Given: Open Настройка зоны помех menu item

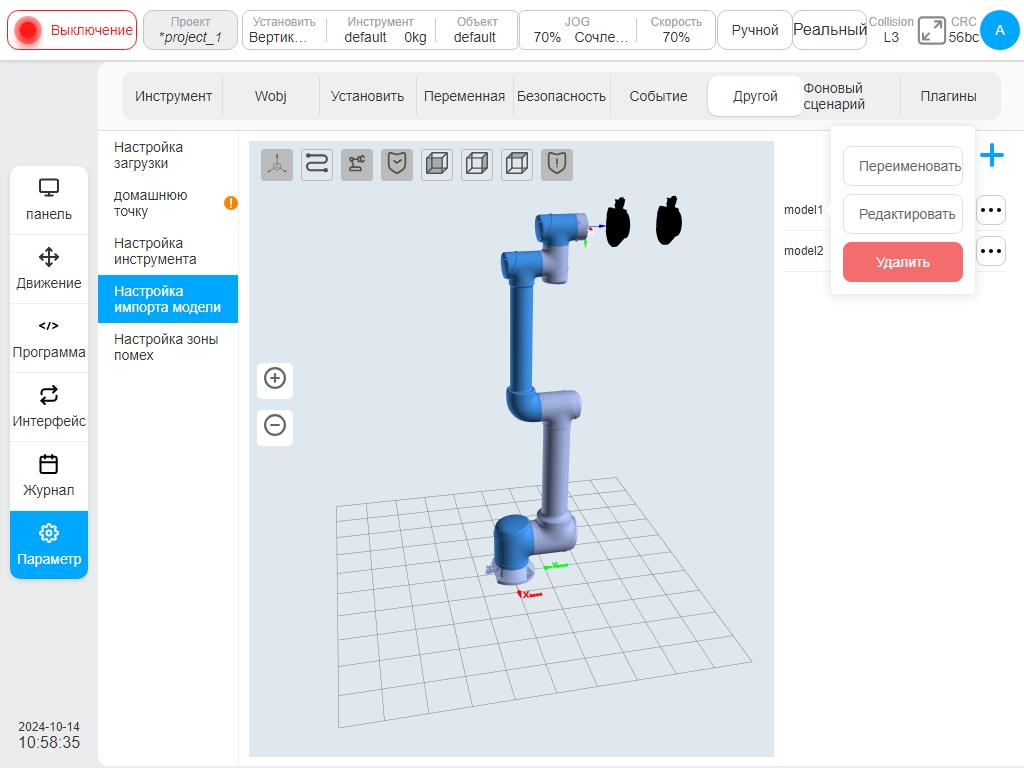Looking at the screenshot, I should point(168,347).
